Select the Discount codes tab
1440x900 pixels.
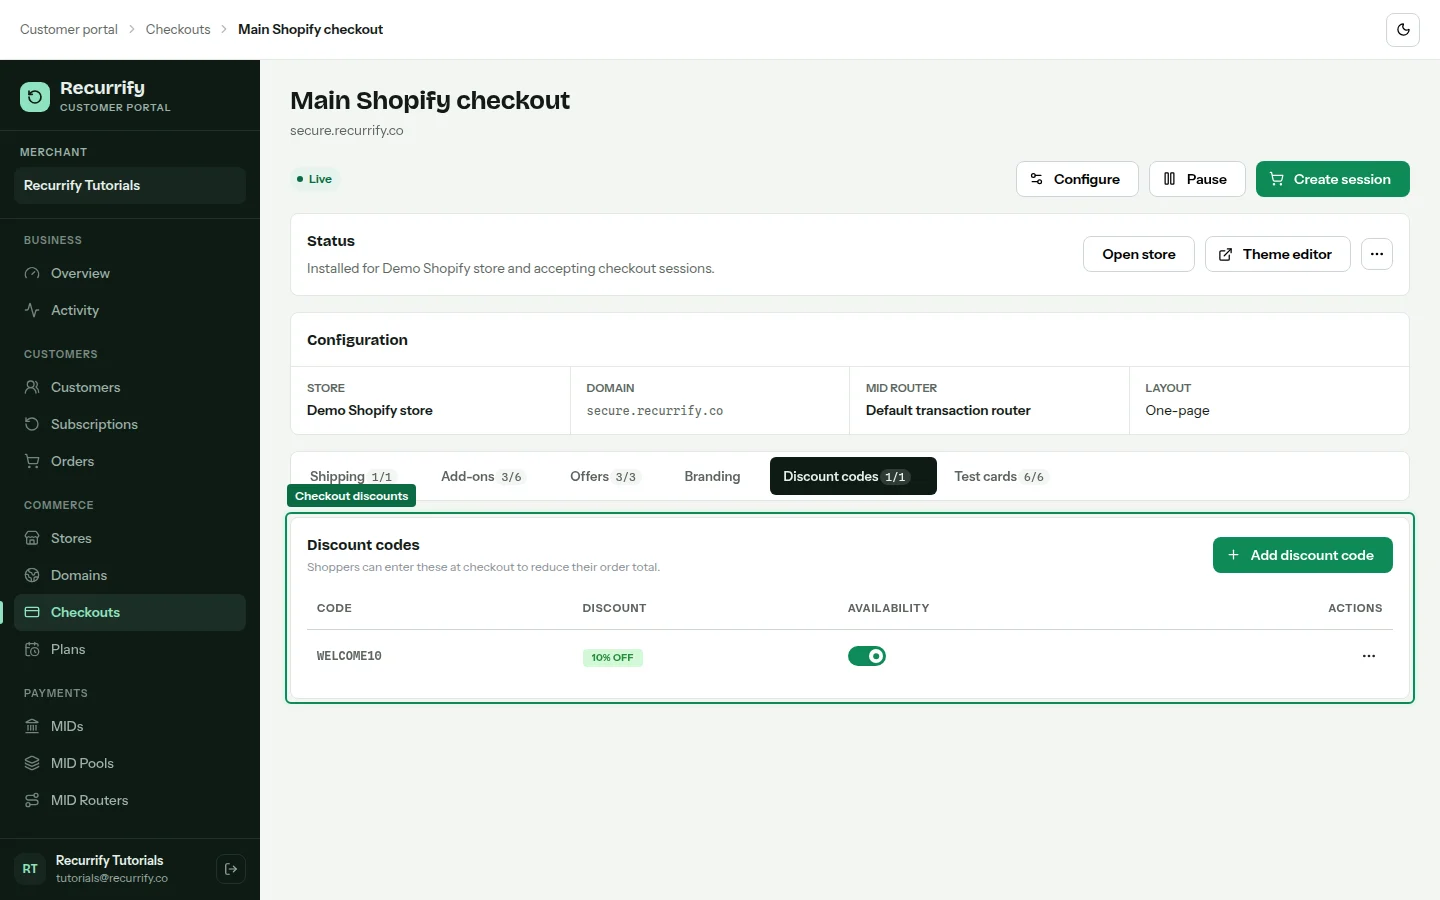coord(853,476)
